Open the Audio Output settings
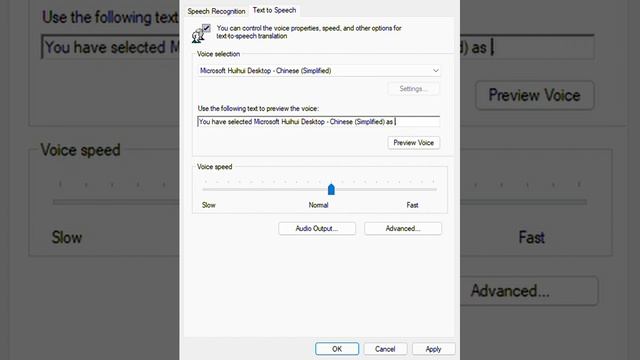The image size is (640, 360). coord(317,229)
